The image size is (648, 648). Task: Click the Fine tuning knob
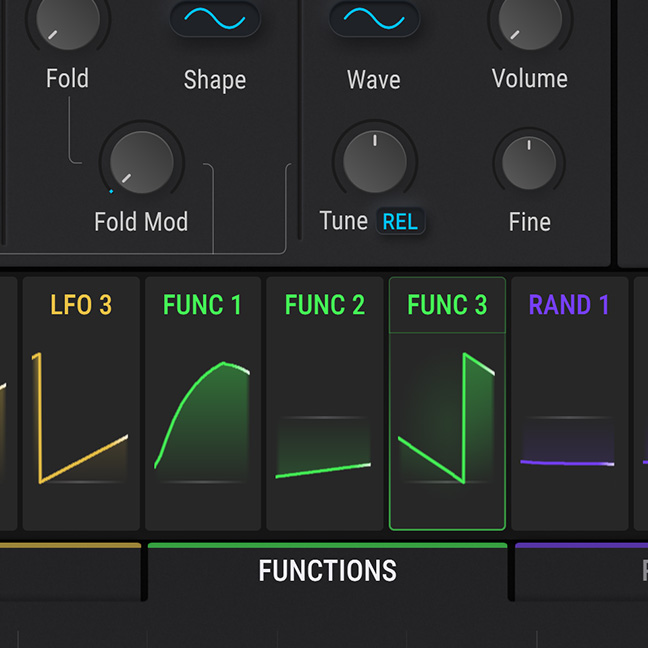(x=529, y=163)
